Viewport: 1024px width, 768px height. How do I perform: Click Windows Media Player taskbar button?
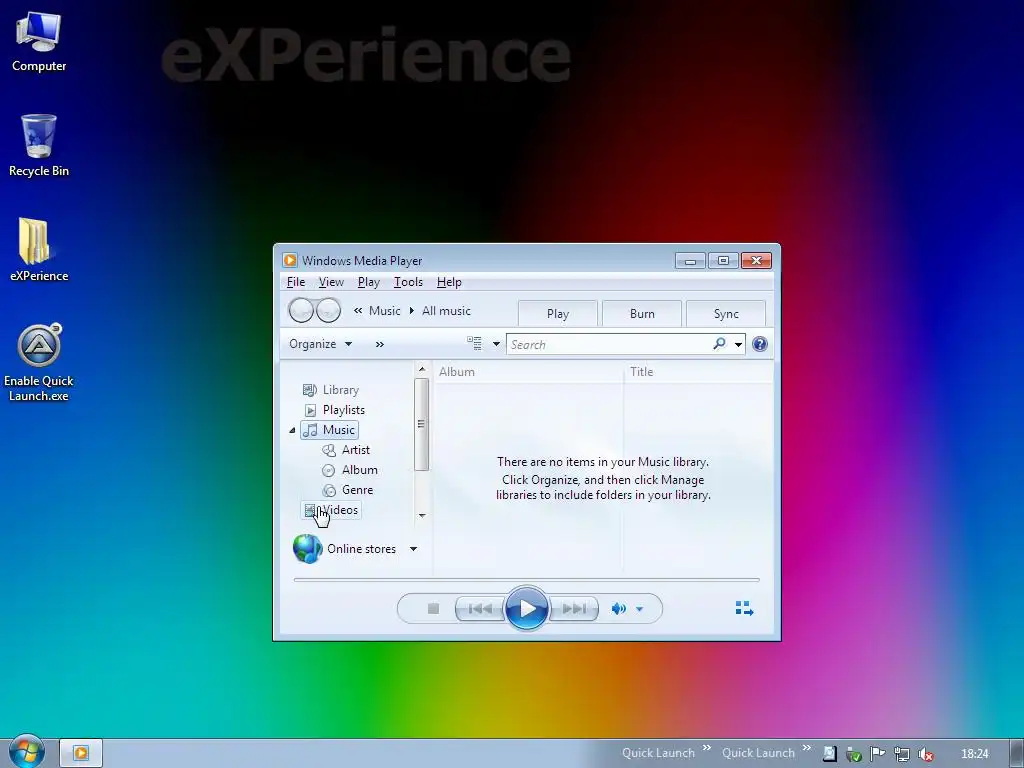[x=81, y=753]
